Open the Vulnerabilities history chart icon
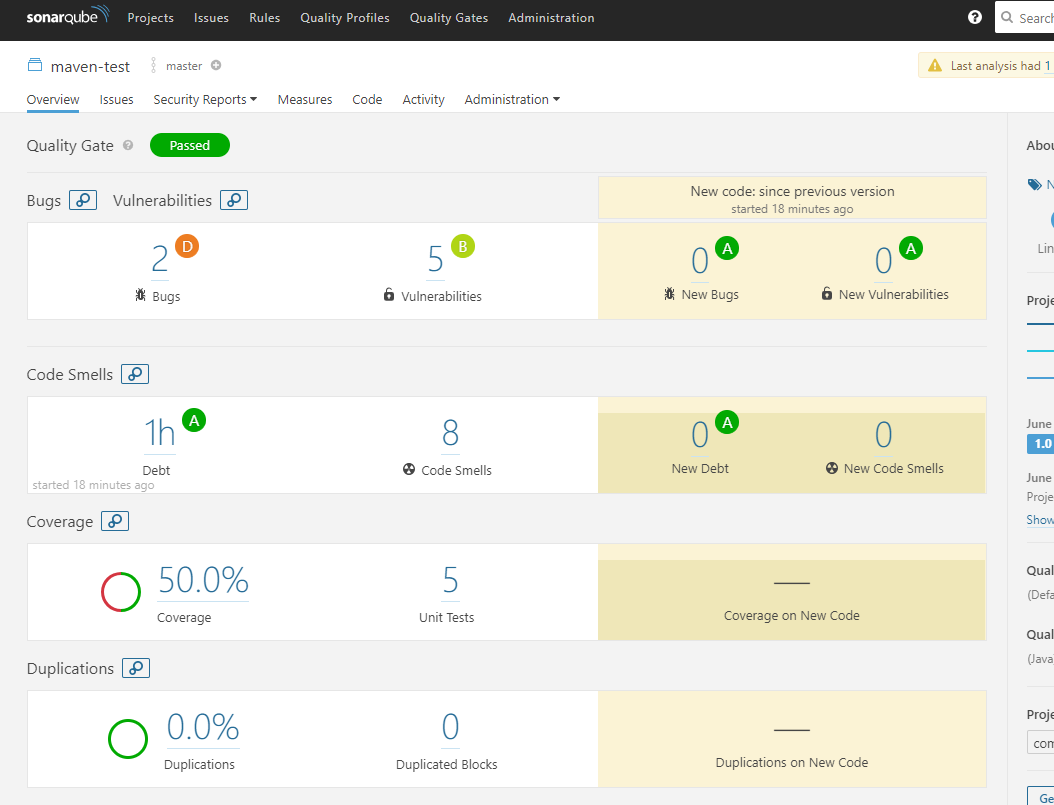The width and height of the screenshot is (1054, 805). pos(233,200)
